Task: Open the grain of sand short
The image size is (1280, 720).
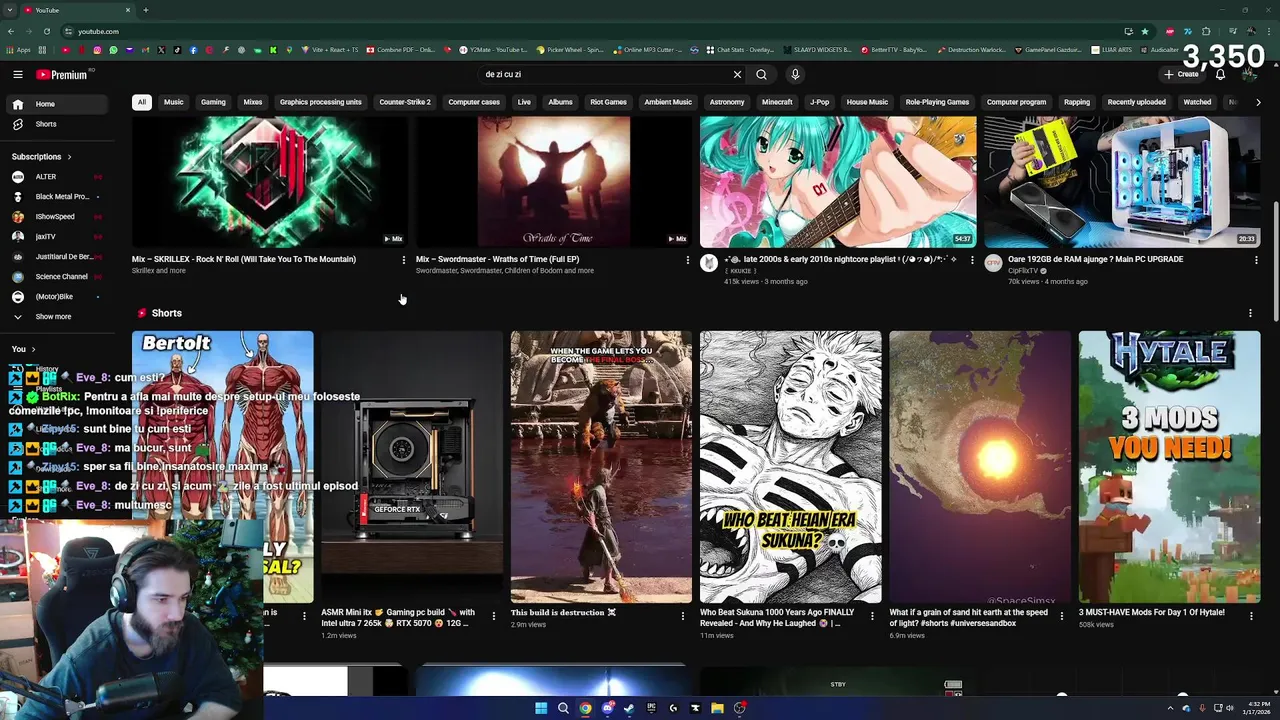Action: (x=980, y=467)
